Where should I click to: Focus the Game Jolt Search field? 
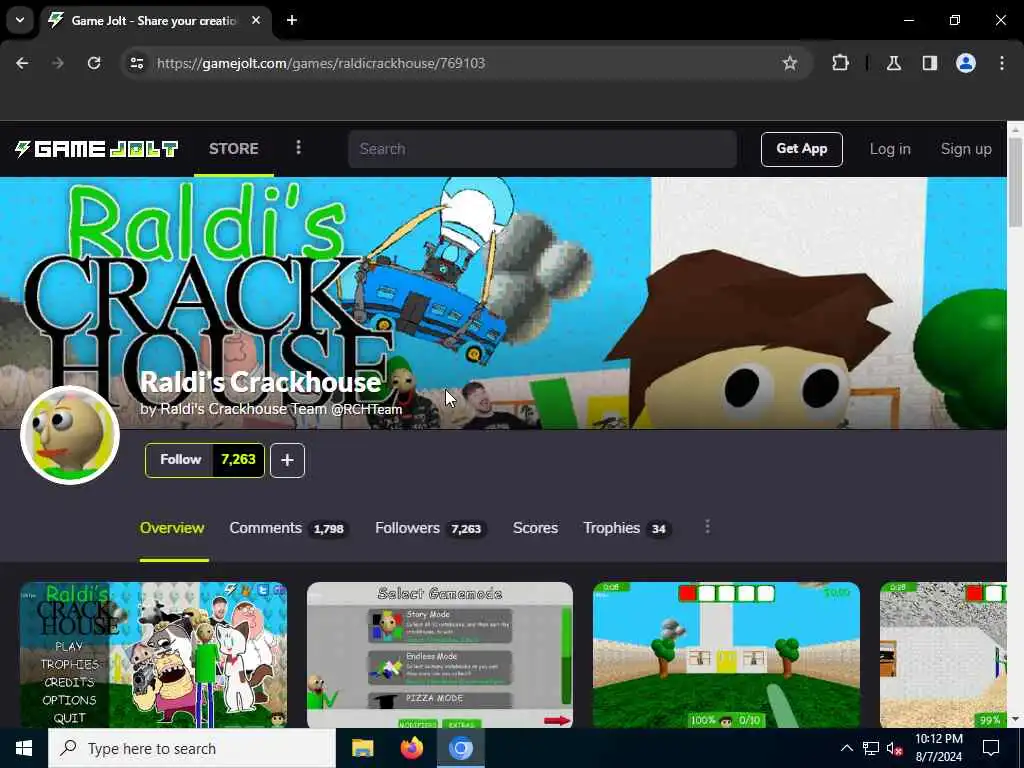pos(542,149)
